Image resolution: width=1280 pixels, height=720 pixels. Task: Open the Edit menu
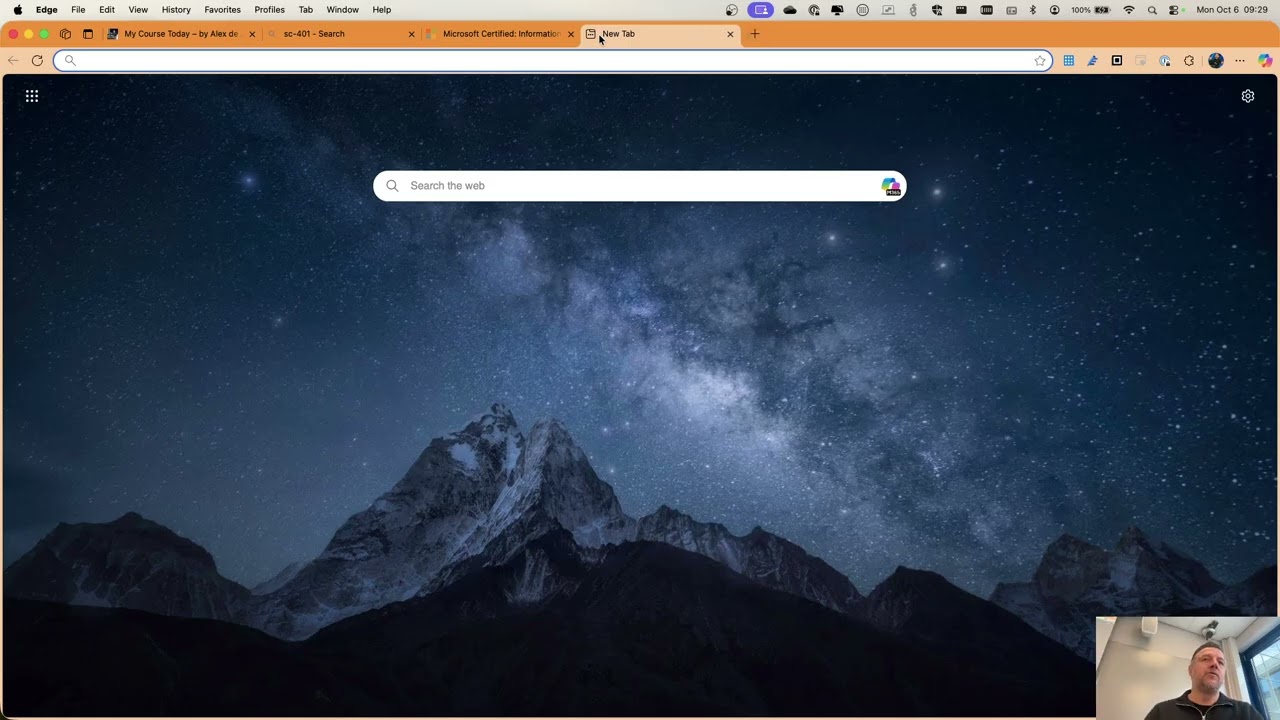pos(107,10)
